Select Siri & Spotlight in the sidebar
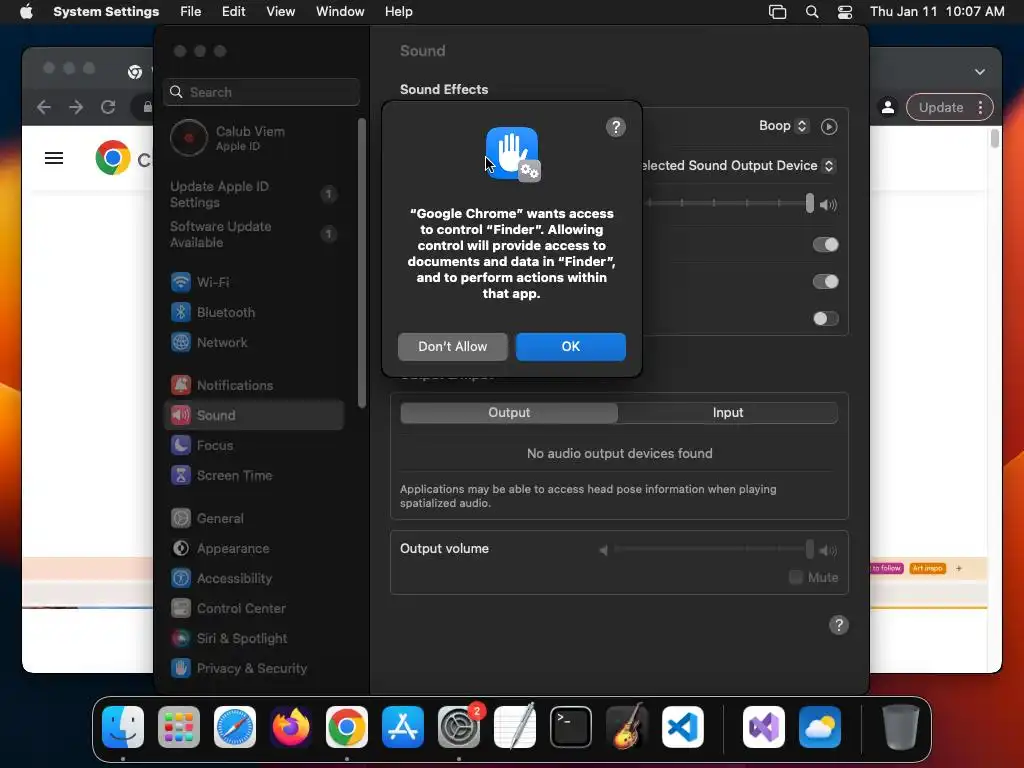1024x768 pixels. click(255, 639)
